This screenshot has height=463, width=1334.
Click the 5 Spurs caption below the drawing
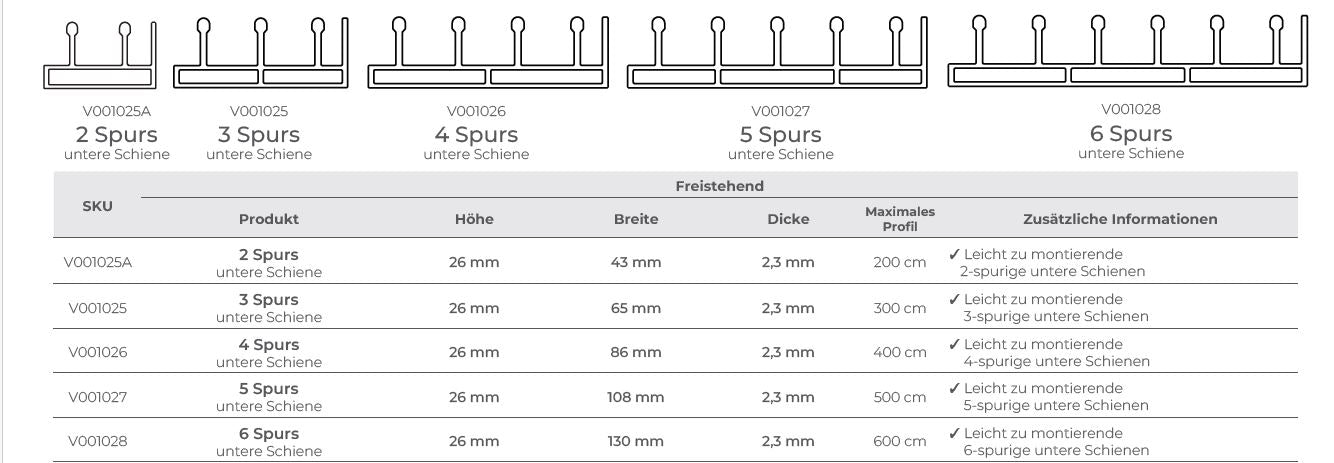tap(780, 134)
